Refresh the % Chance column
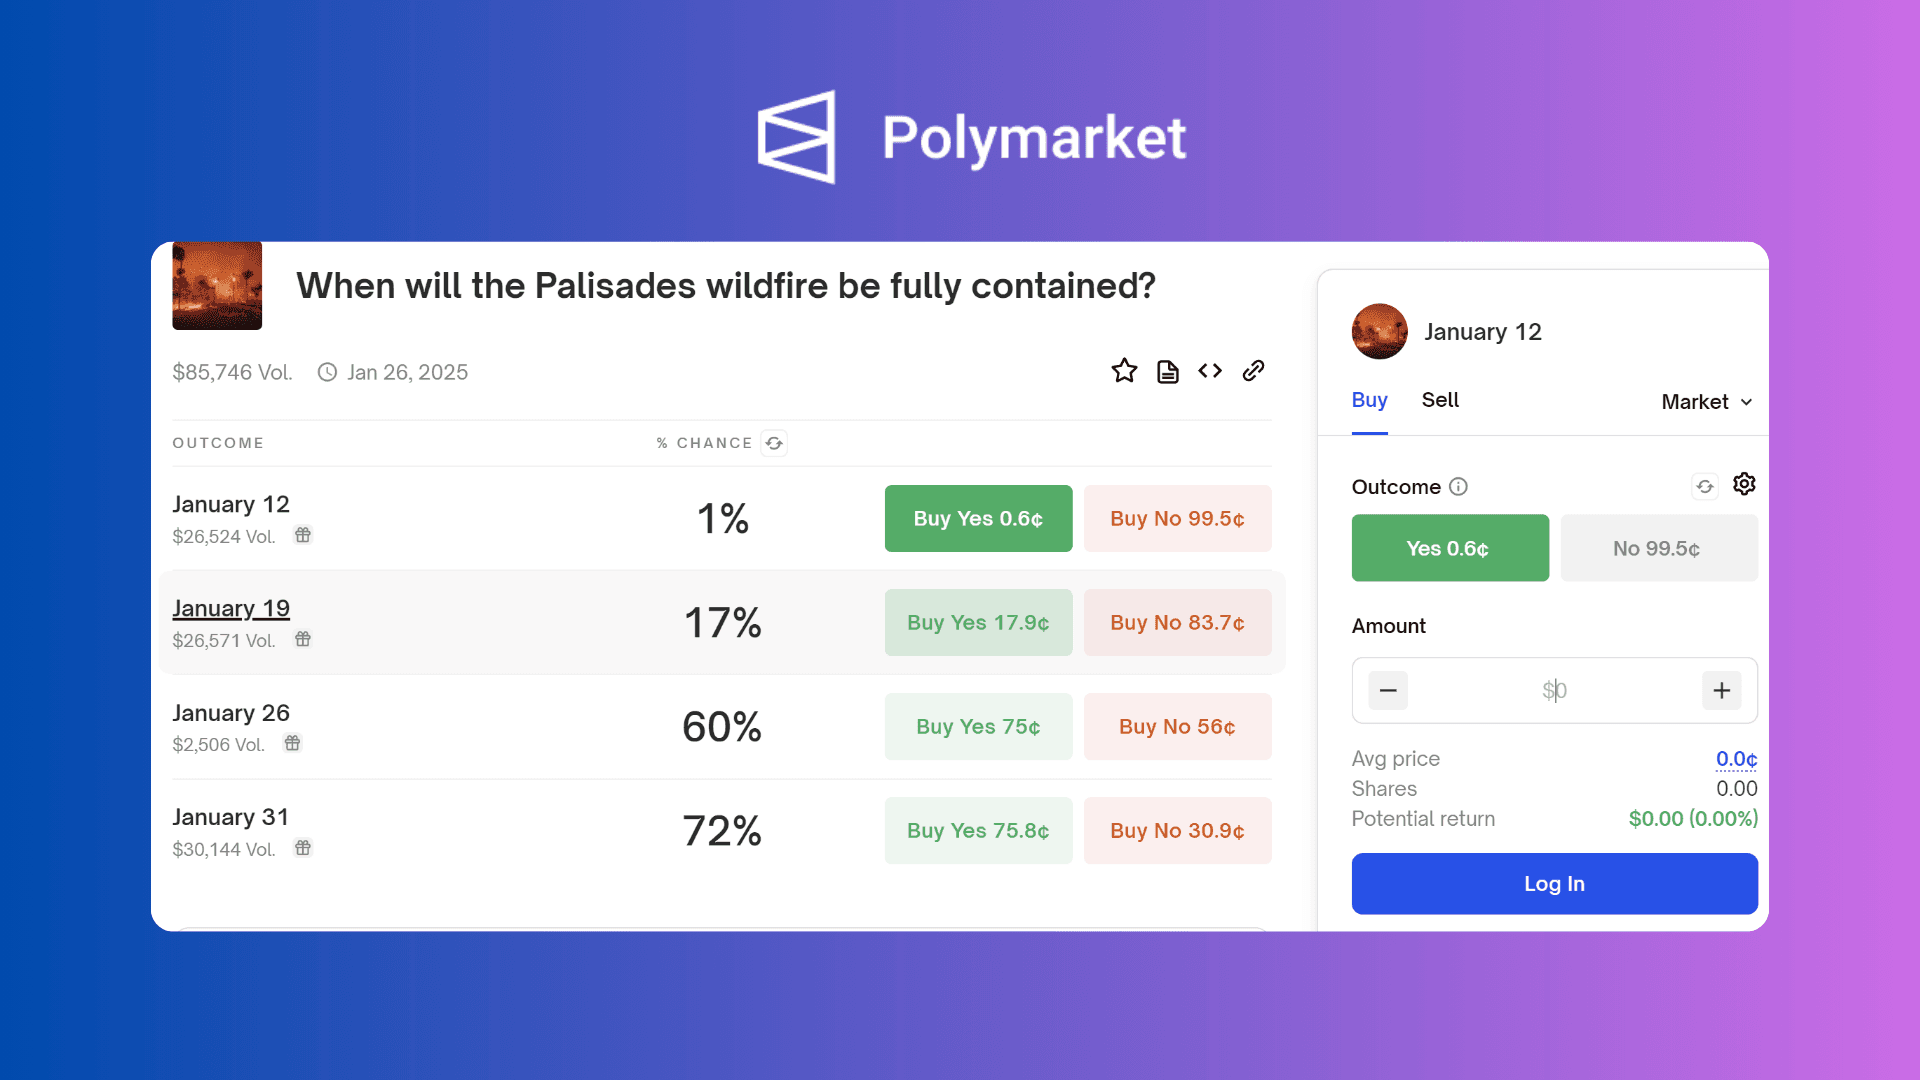 click(774, 443)
